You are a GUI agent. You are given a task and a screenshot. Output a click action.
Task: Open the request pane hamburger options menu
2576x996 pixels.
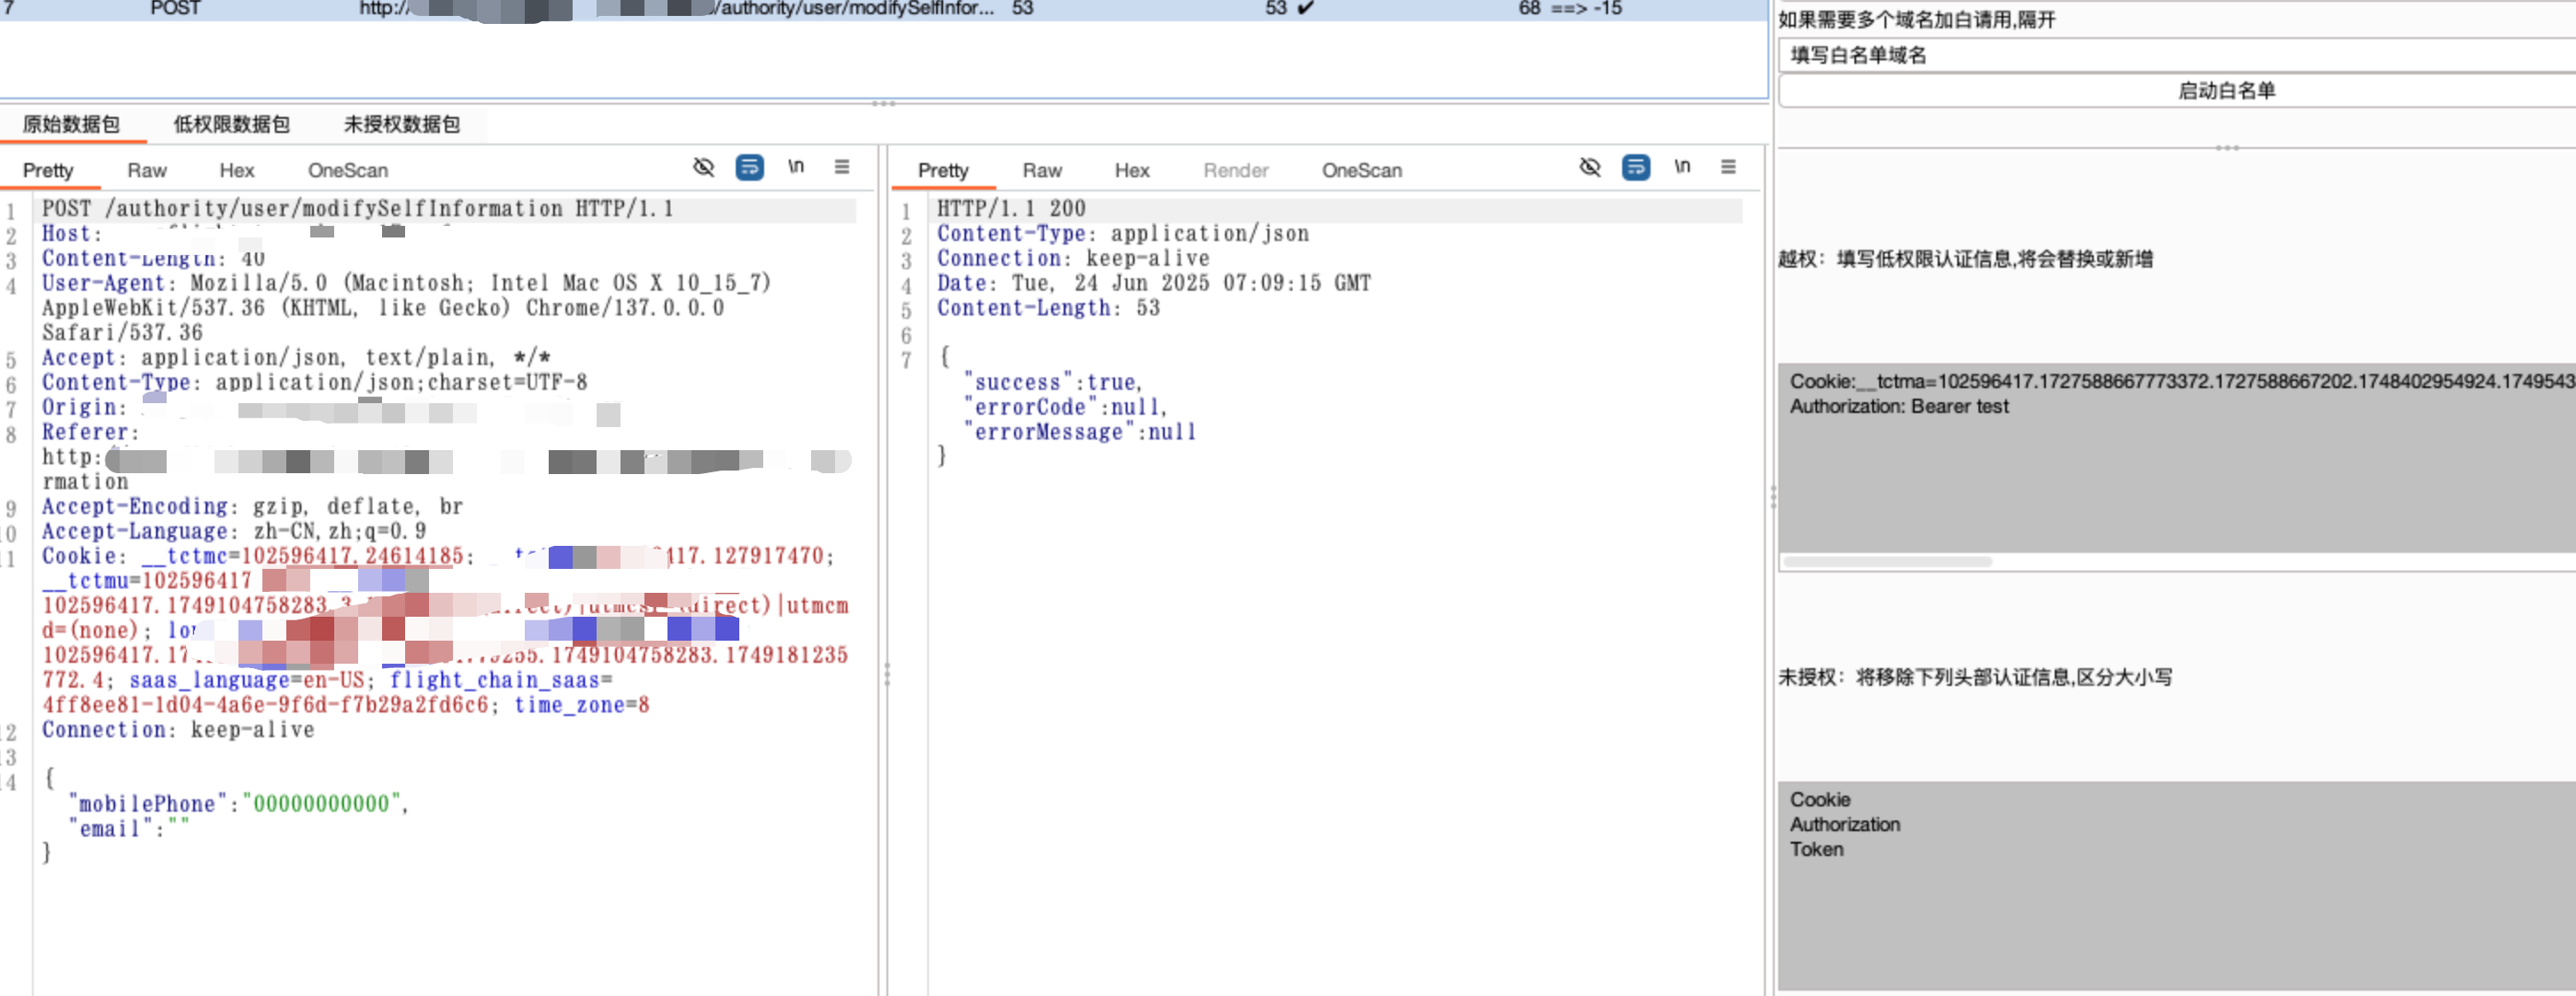point(842,167)
